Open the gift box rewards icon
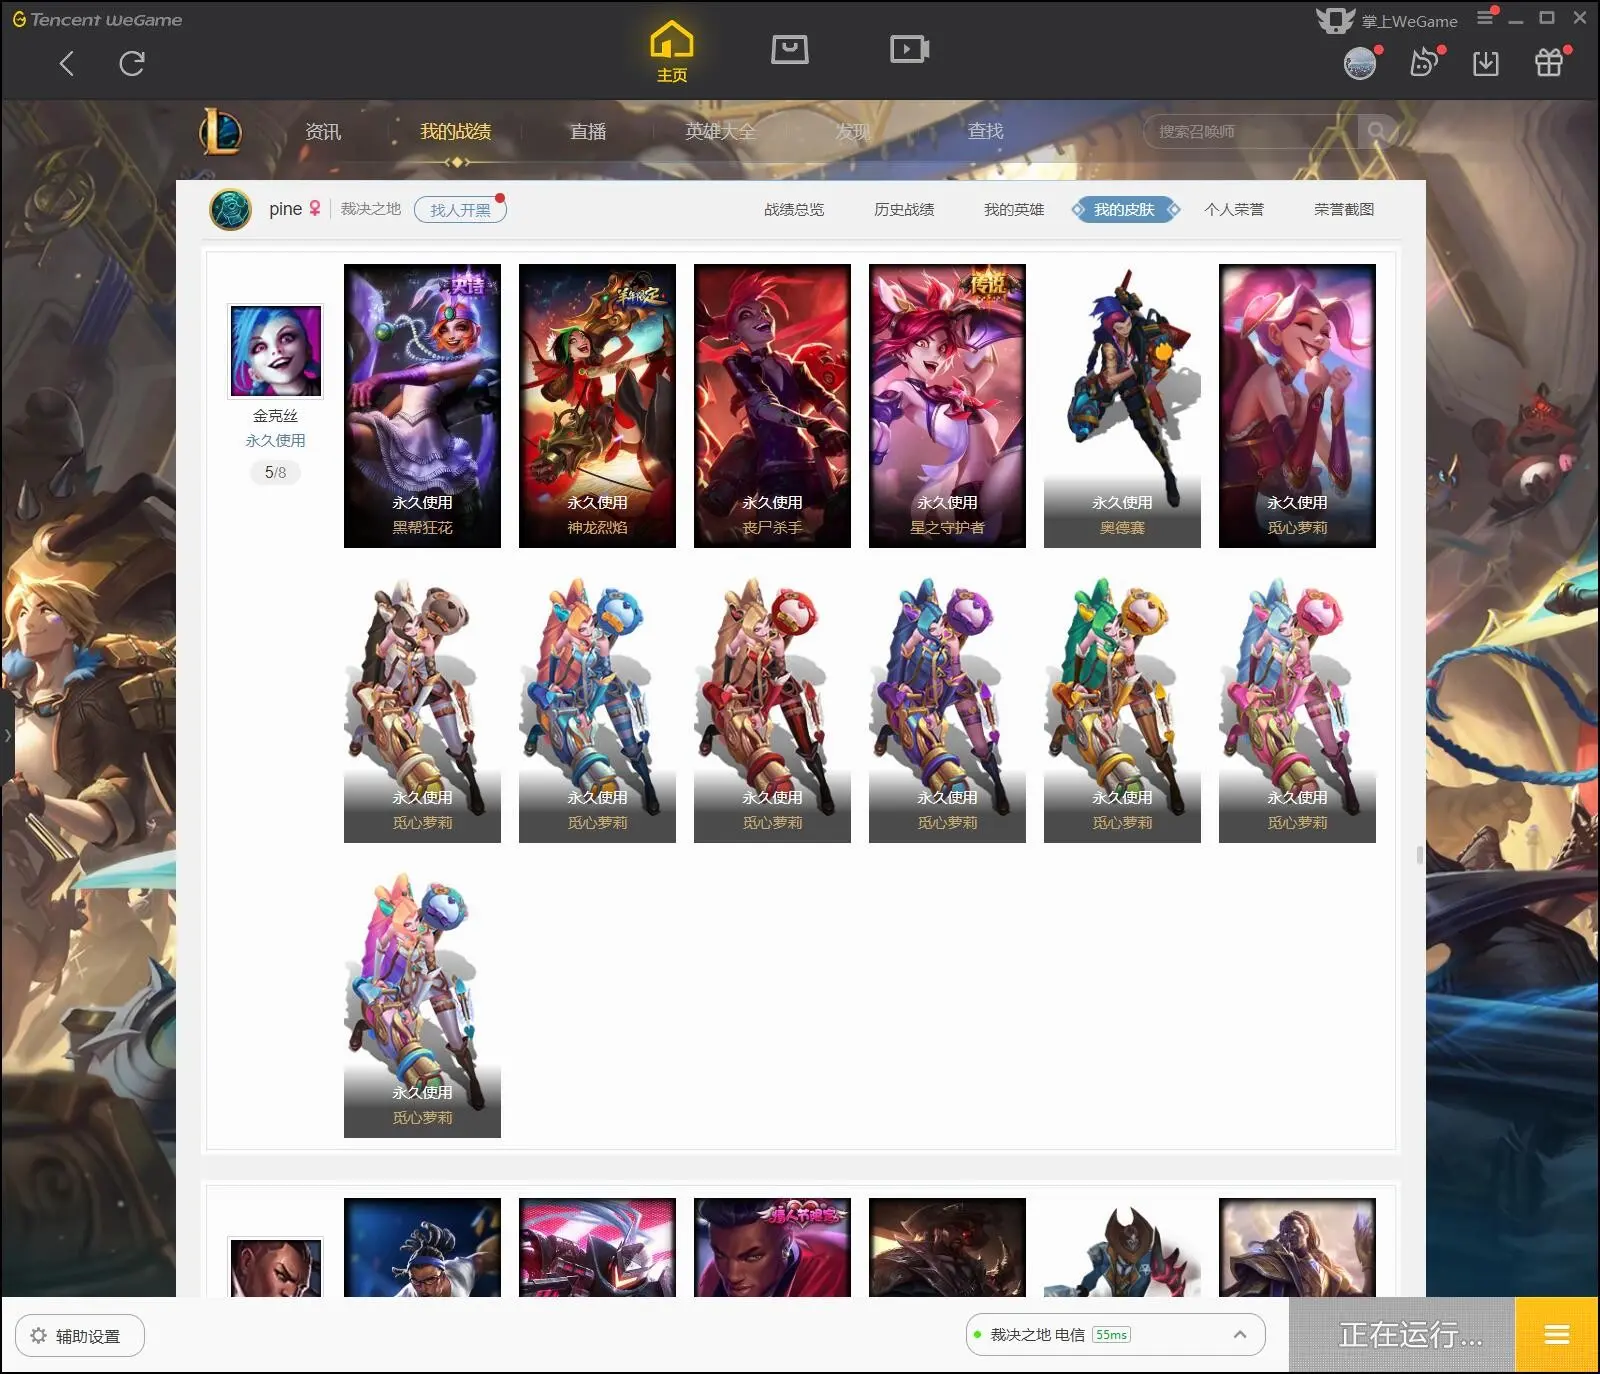This screenshot has width=1600, height=1374. 1549,62
